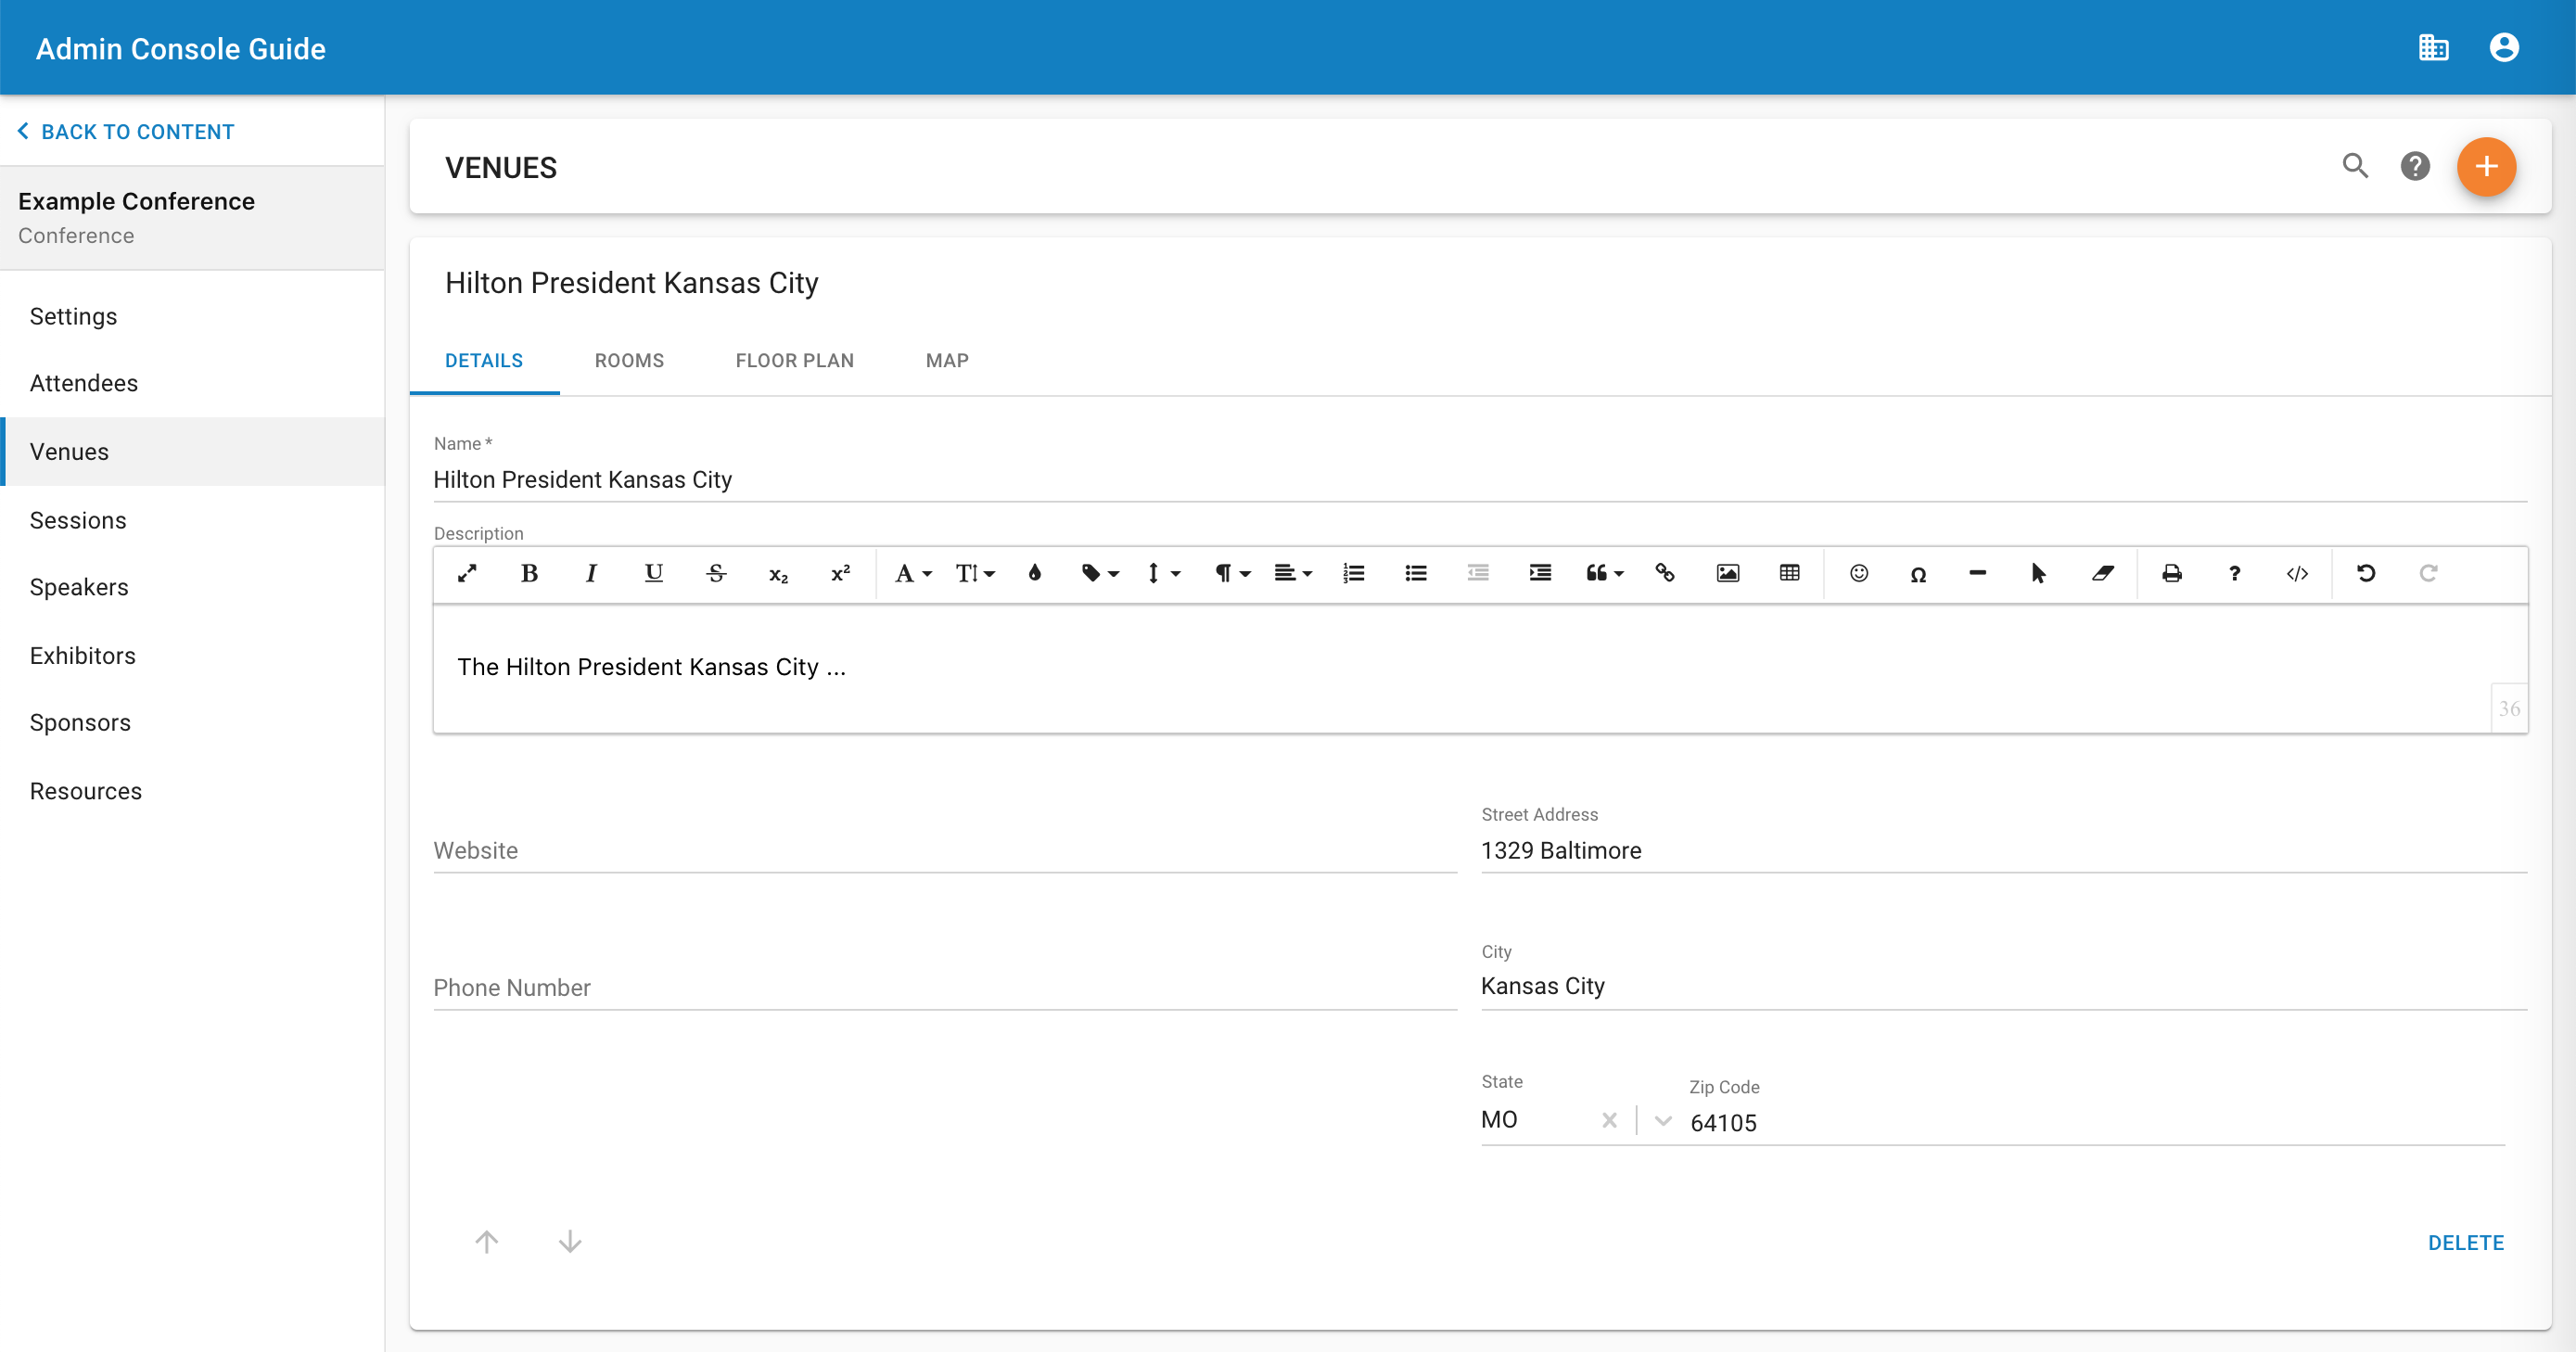2576x1352 pixels.
Task: Insert an unordered bullet list
Action: [x=1416, y=574]
